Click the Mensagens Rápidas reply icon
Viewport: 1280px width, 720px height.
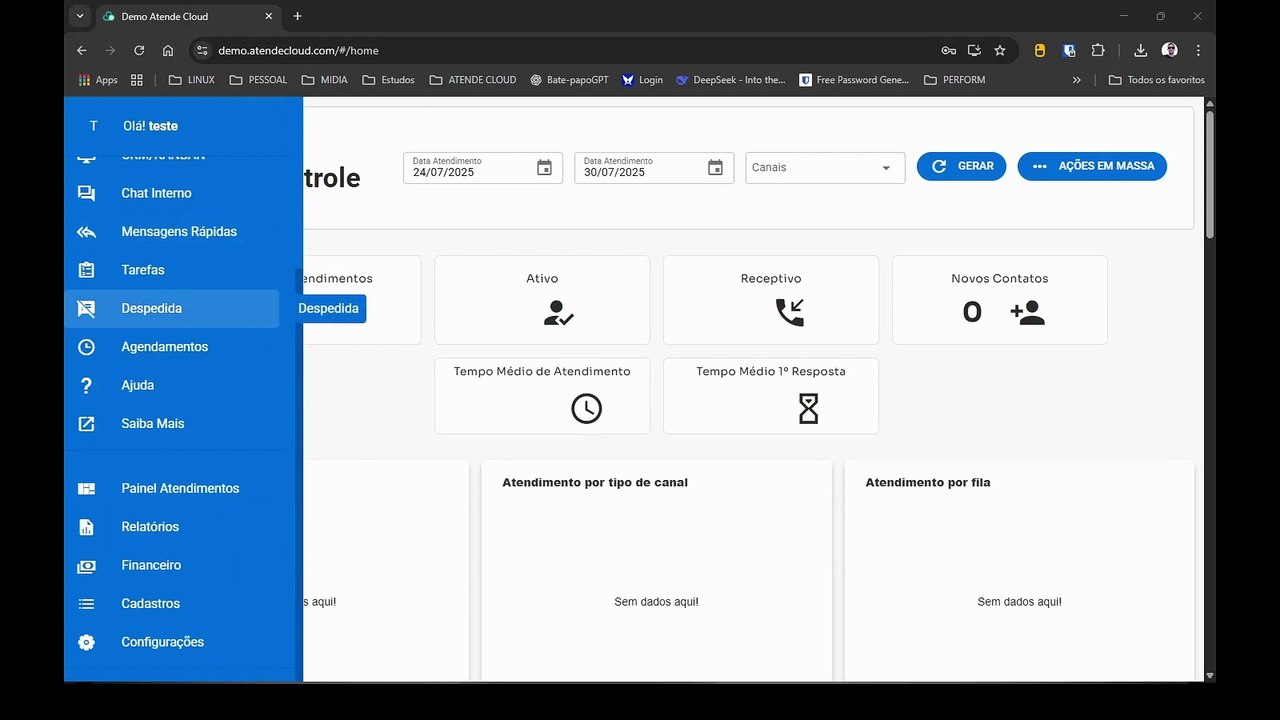coord(87,232)
